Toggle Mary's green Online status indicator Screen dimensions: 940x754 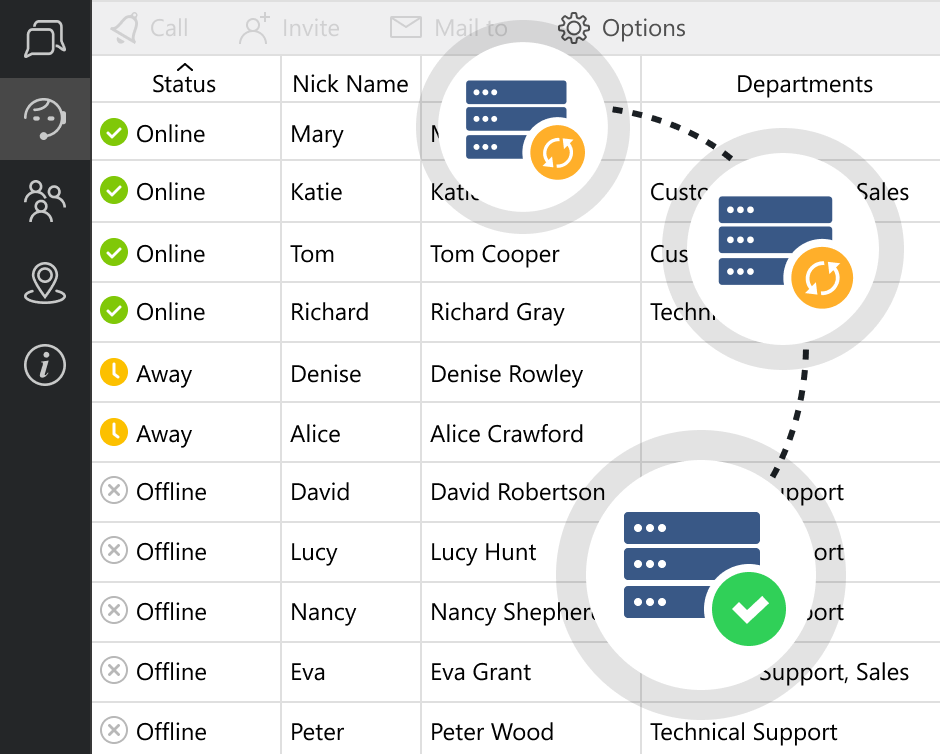click(x=113, y=131)
